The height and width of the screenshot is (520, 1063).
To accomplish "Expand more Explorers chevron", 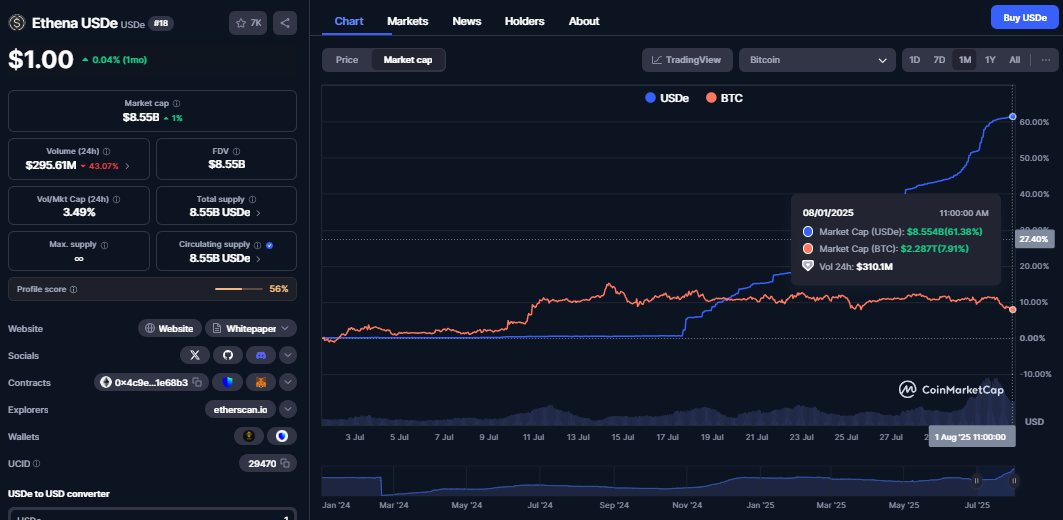I will point(287,409).
